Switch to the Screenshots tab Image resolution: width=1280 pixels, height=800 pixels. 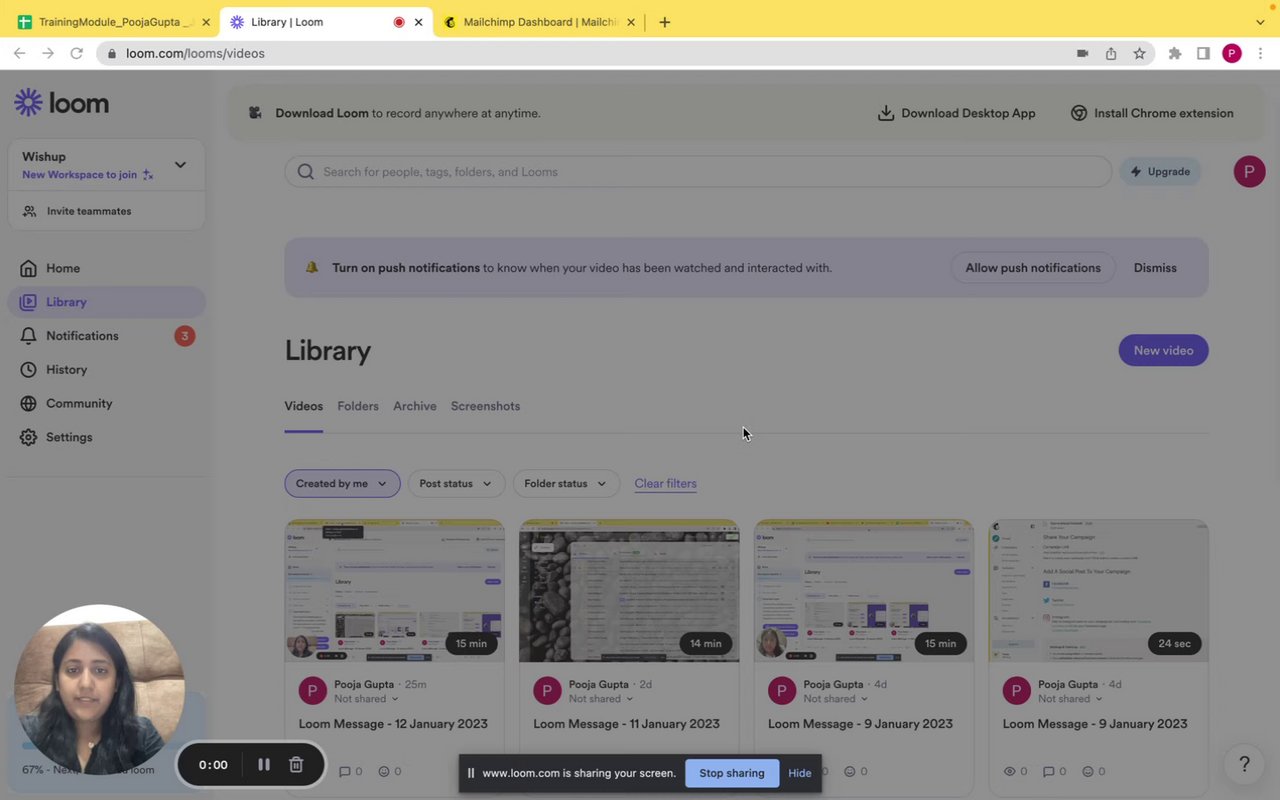pyautogui.click(x=485, y=406)
